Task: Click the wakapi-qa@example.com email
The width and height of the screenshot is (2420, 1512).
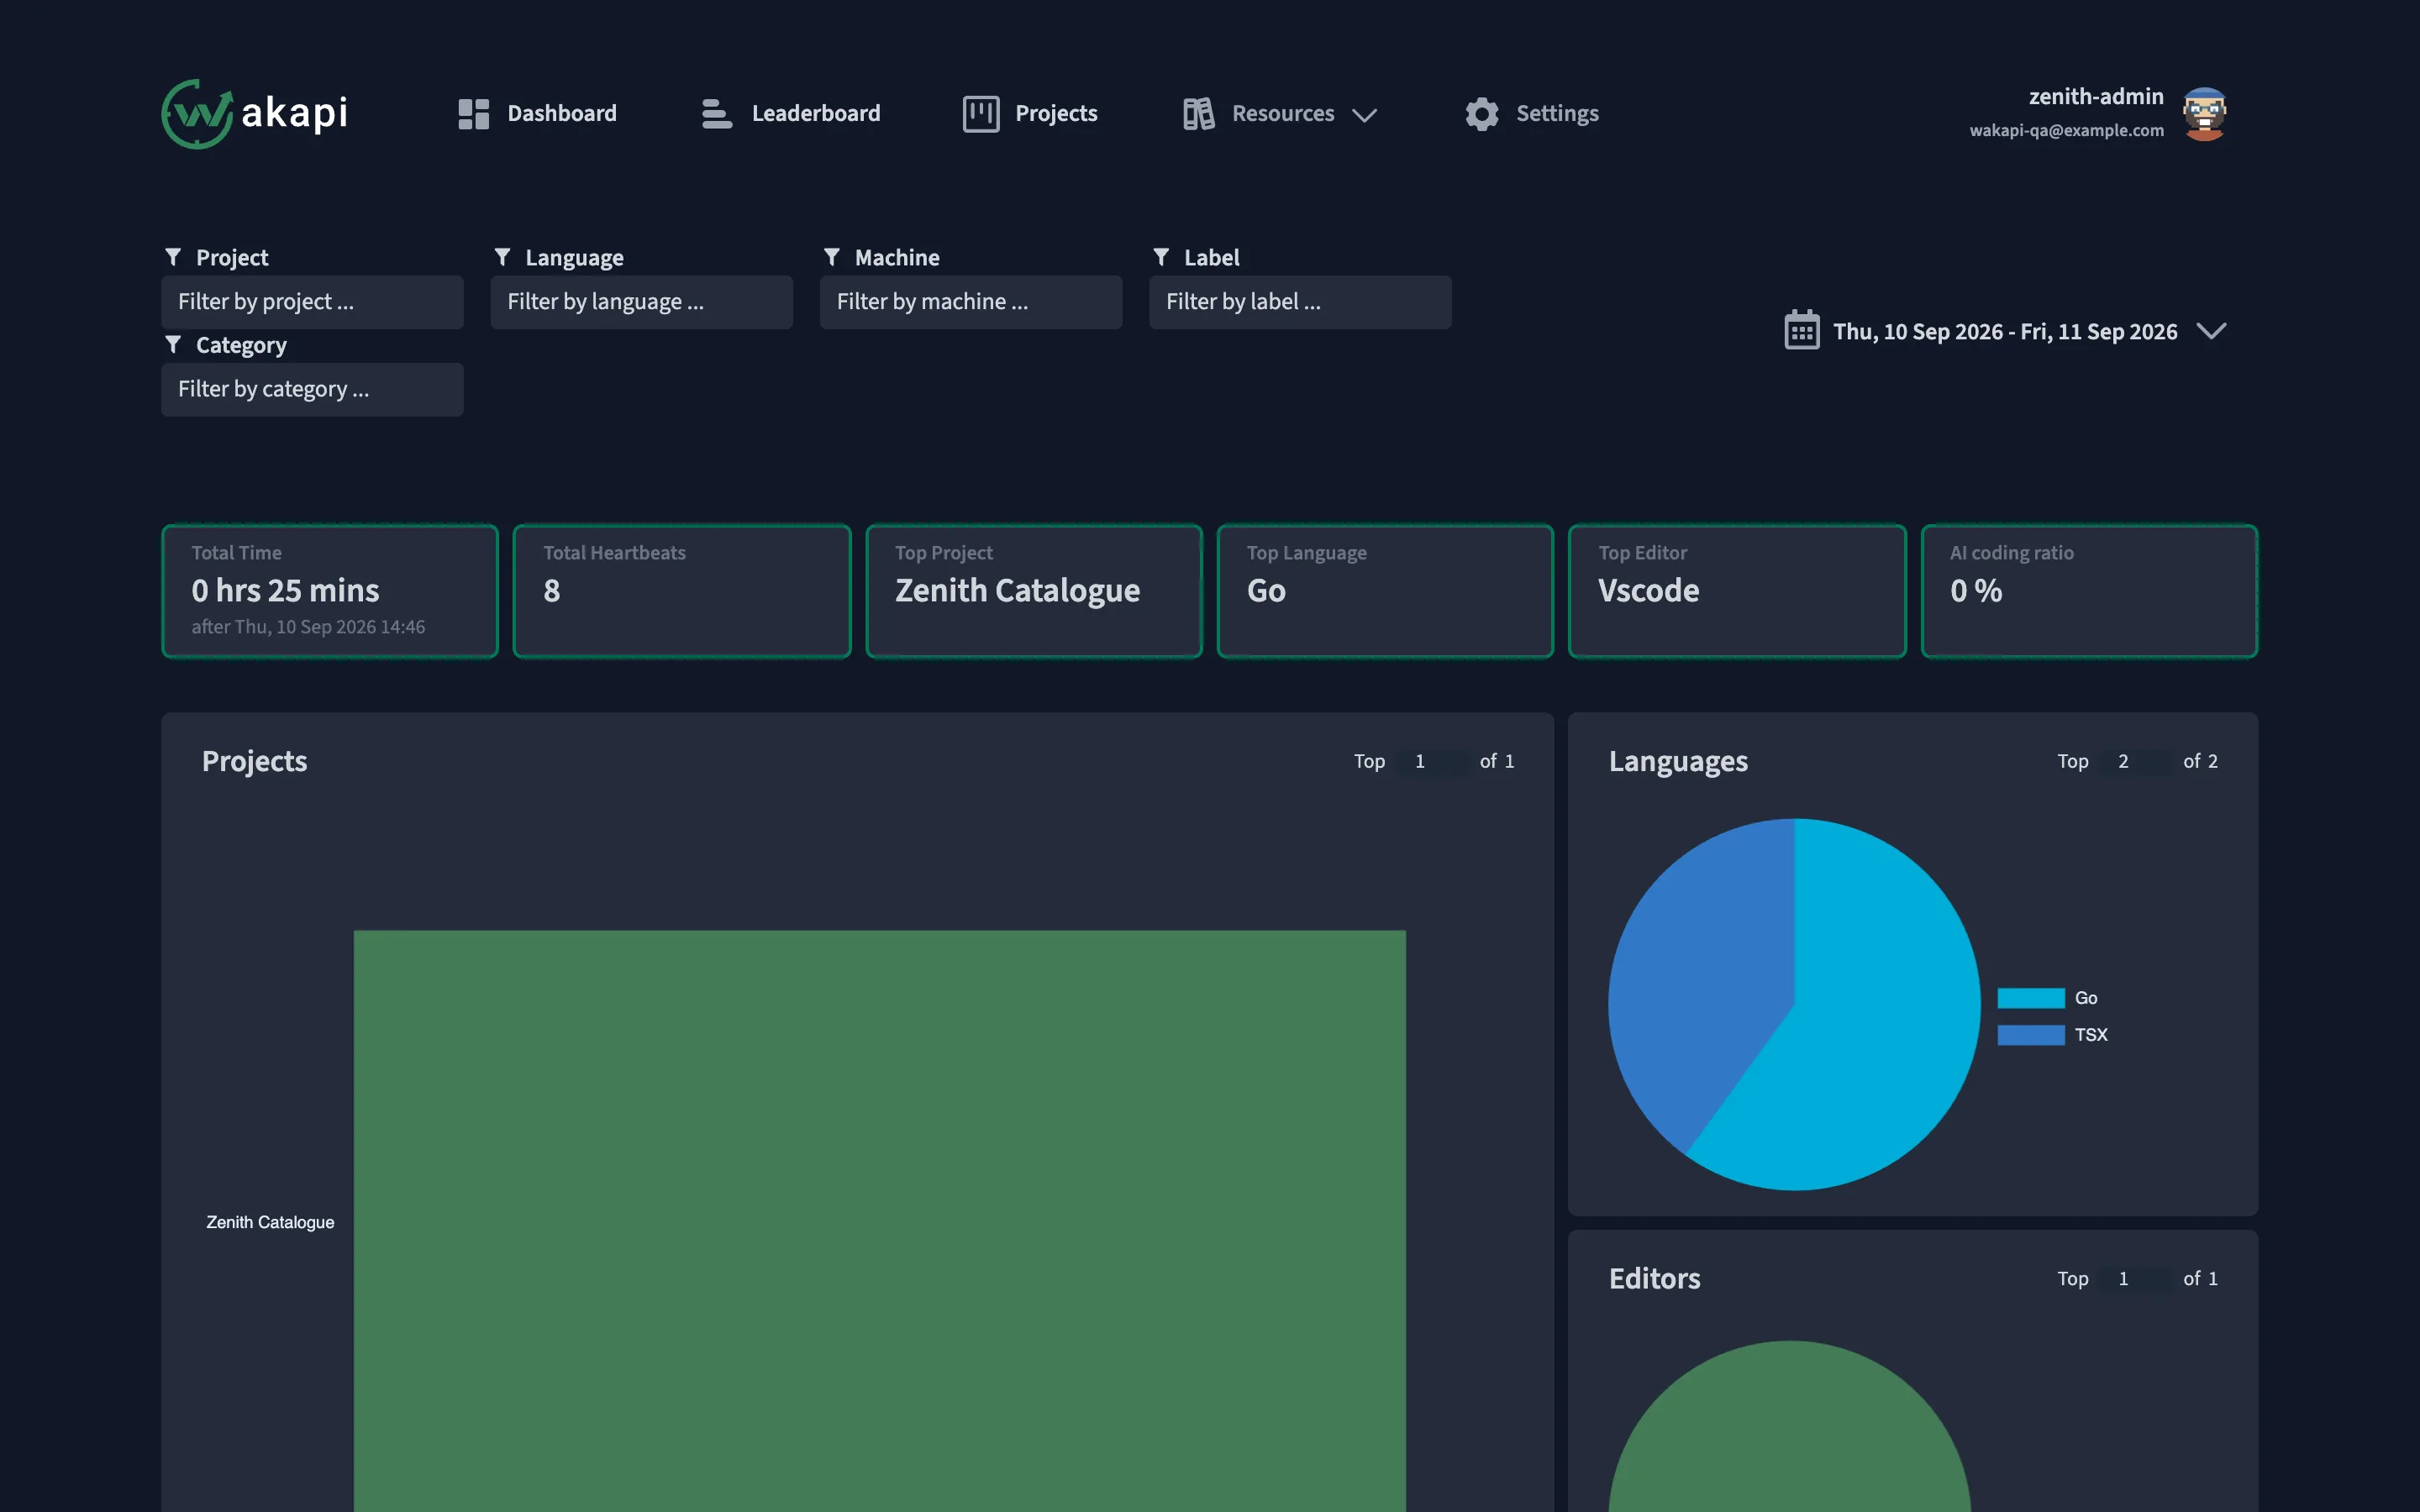Action: (2066, 130)
